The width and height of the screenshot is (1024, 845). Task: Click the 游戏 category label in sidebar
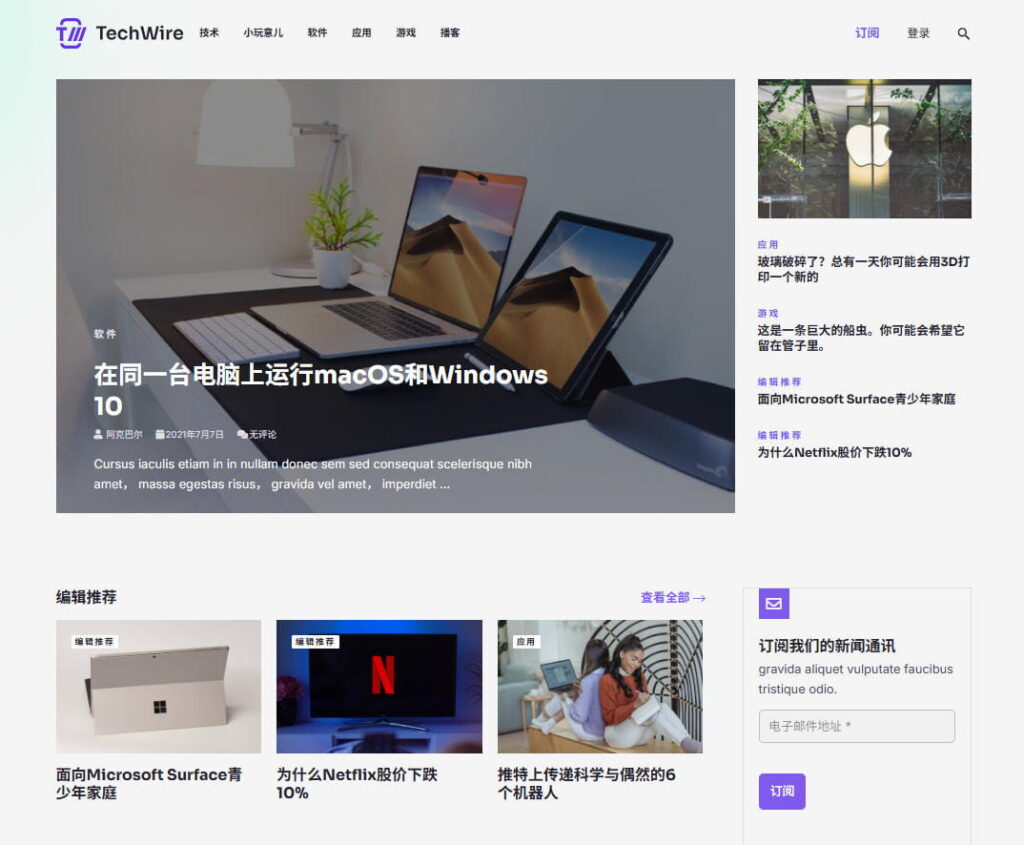coord(768,313)
